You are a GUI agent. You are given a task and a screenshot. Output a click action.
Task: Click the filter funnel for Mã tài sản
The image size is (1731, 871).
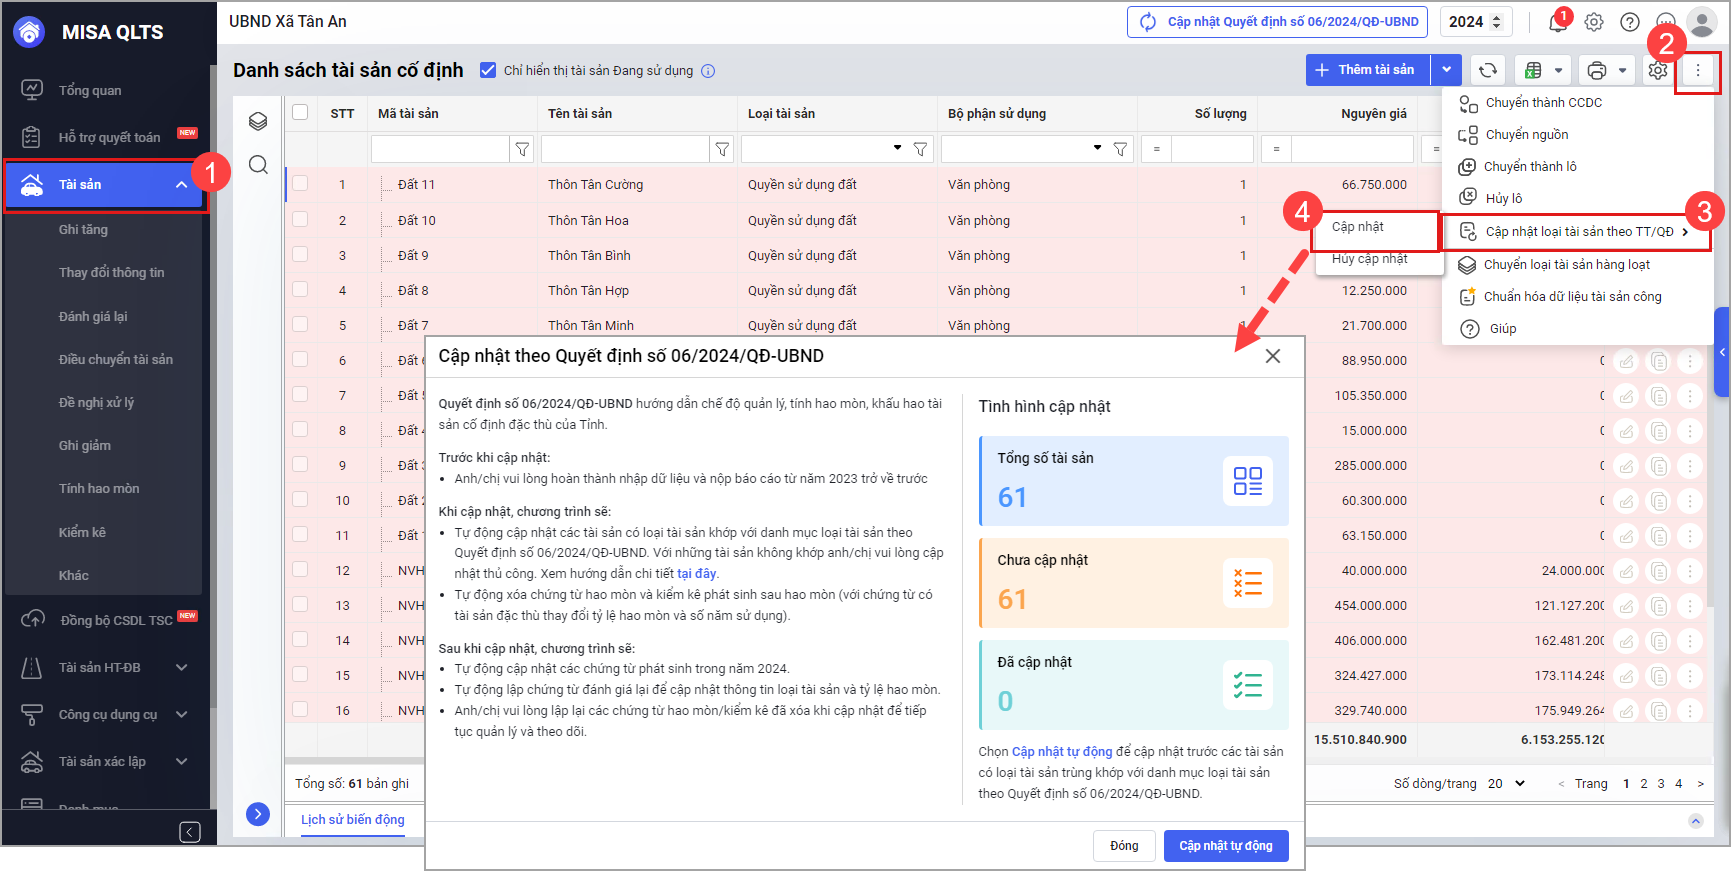click(x=522, y=149)
